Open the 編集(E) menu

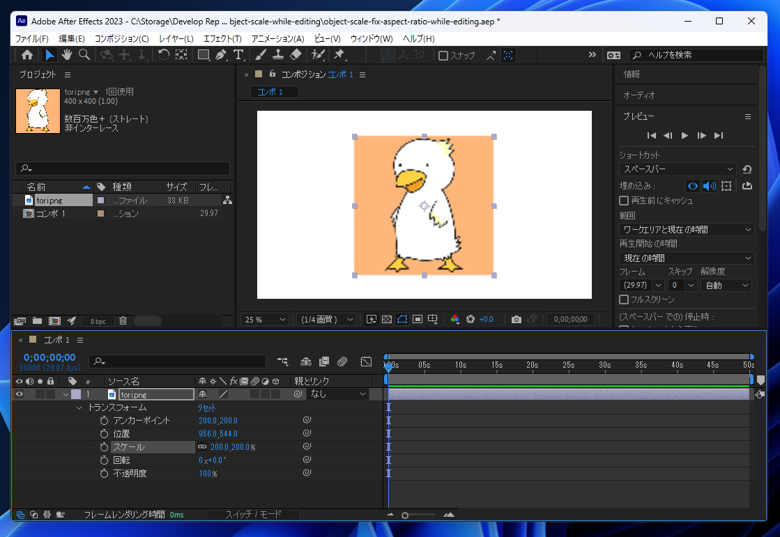tap(72, 39)
